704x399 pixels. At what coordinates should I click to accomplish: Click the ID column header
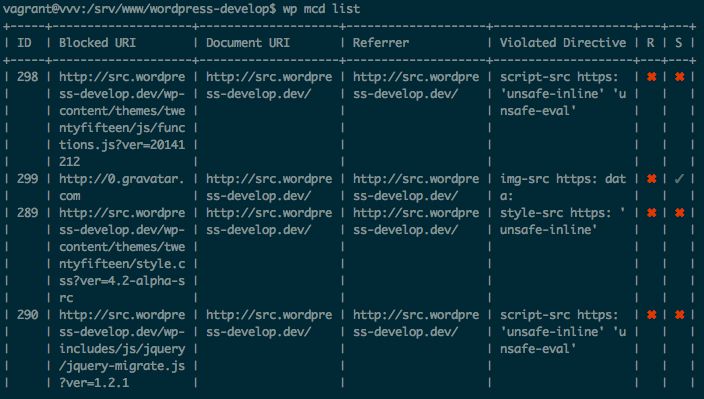point(24,43)
